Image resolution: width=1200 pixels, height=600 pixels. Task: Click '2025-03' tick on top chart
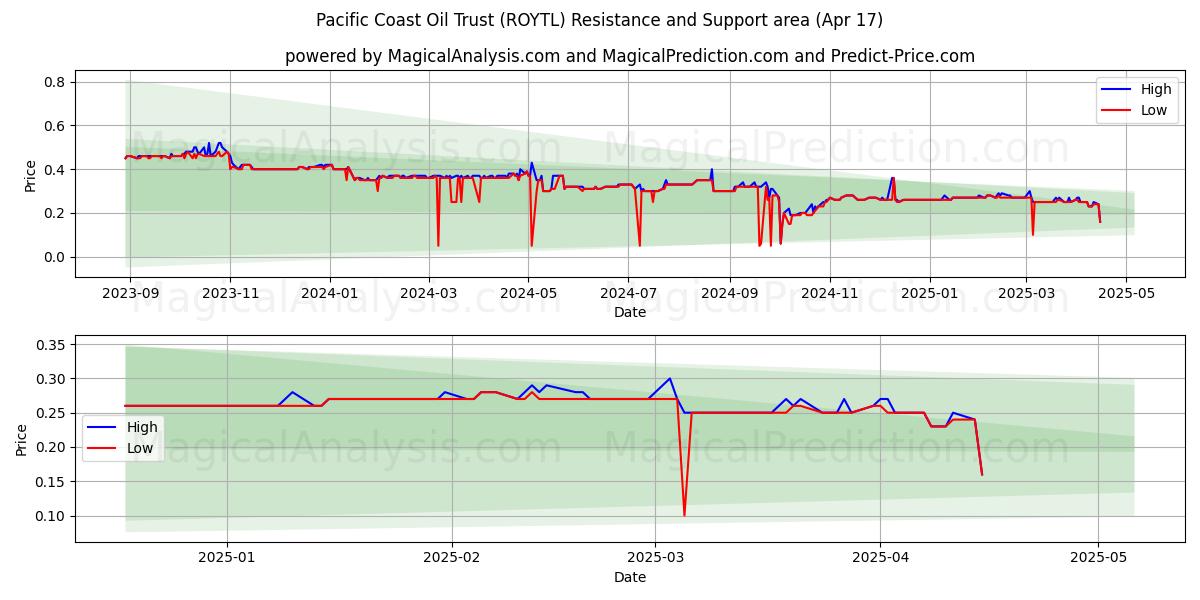click(x=1026, y=293)
